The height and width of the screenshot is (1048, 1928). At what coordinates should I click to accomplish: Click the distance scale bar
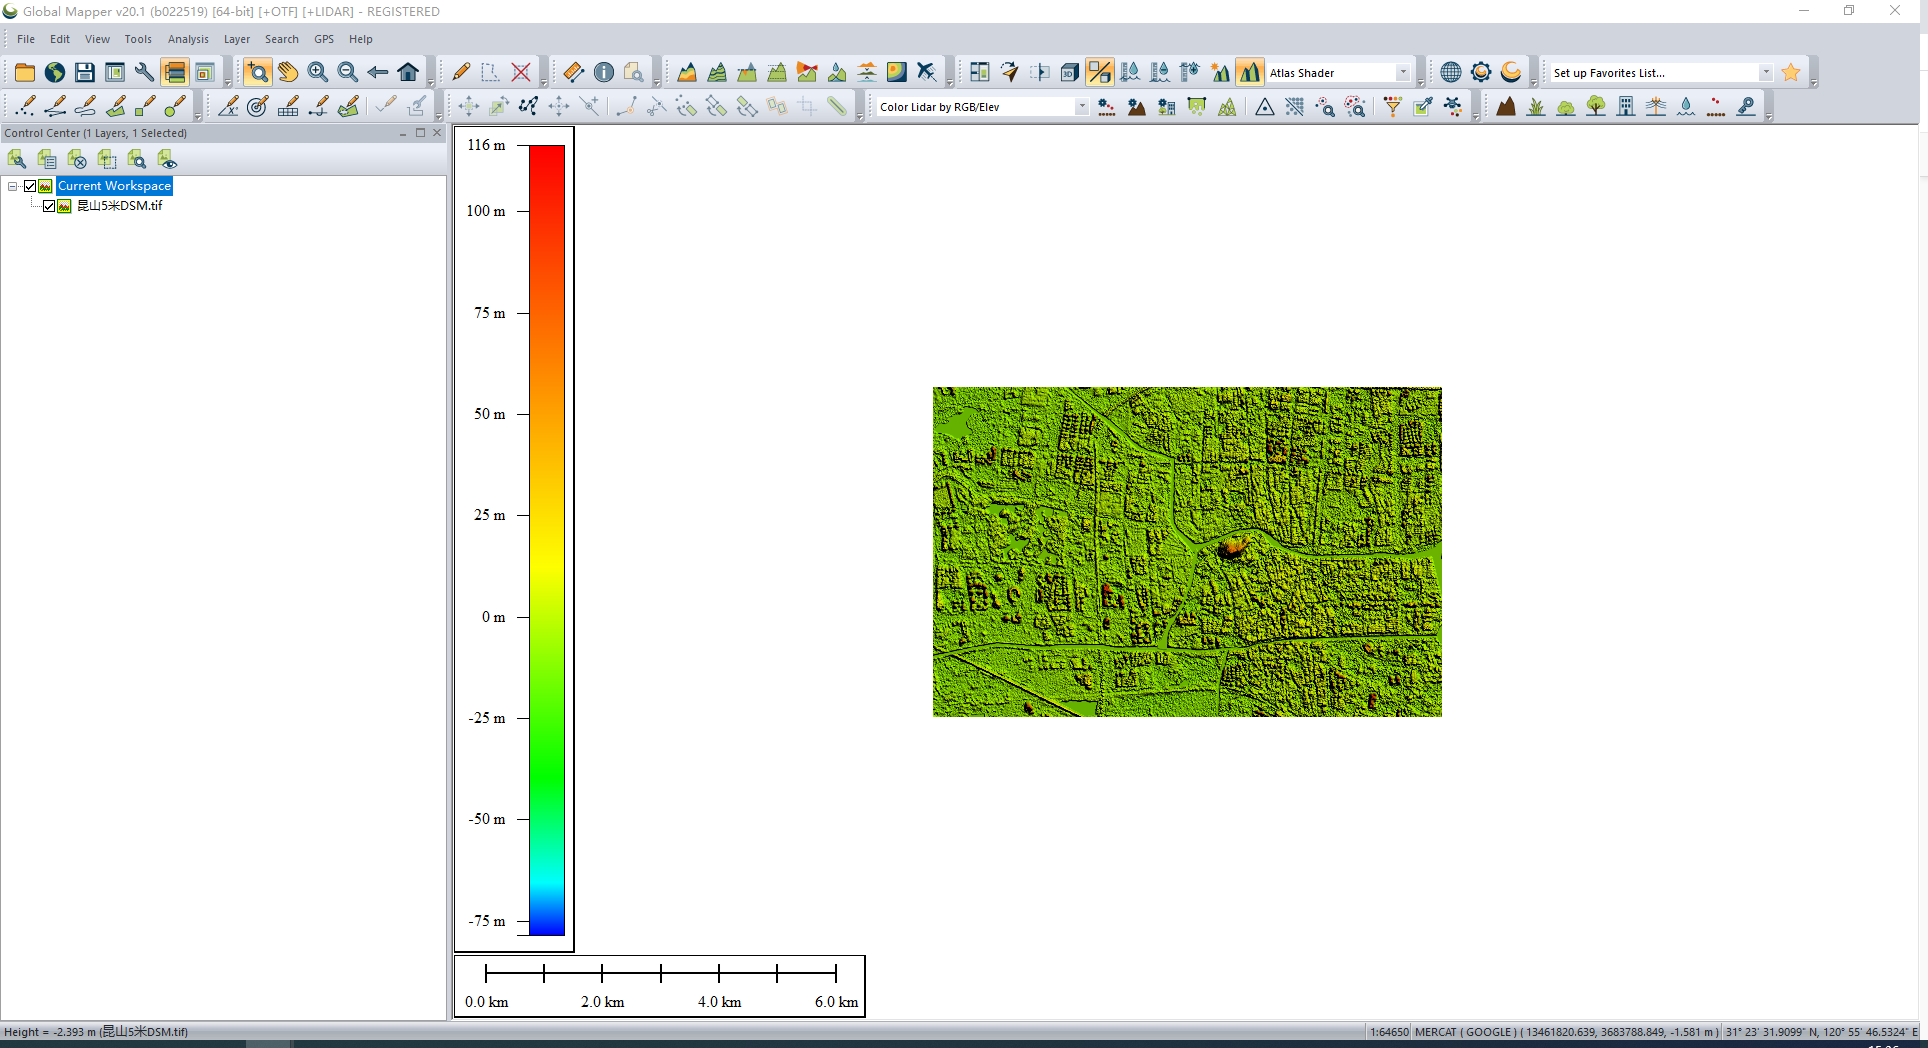click(x=660, y=986)
